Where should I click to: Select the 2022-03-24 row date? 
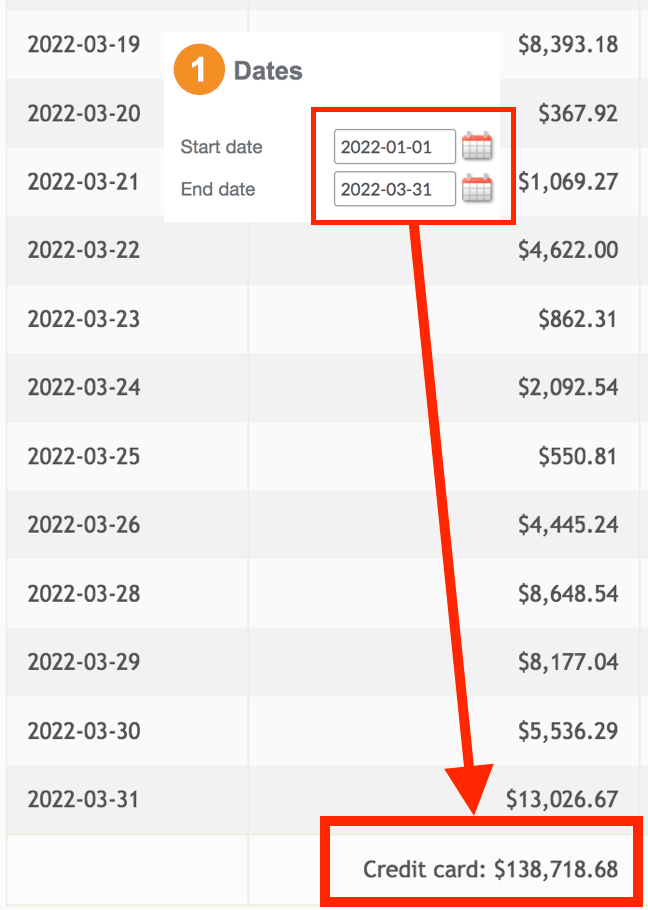84,387
